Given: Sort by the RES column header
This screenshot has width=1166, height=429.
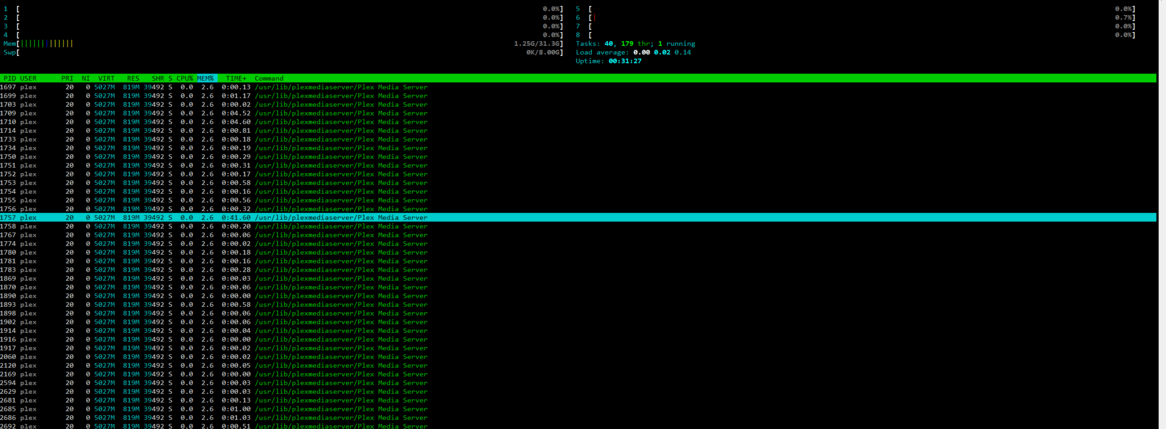Looking at the screenshot, I should pos(133,78).
